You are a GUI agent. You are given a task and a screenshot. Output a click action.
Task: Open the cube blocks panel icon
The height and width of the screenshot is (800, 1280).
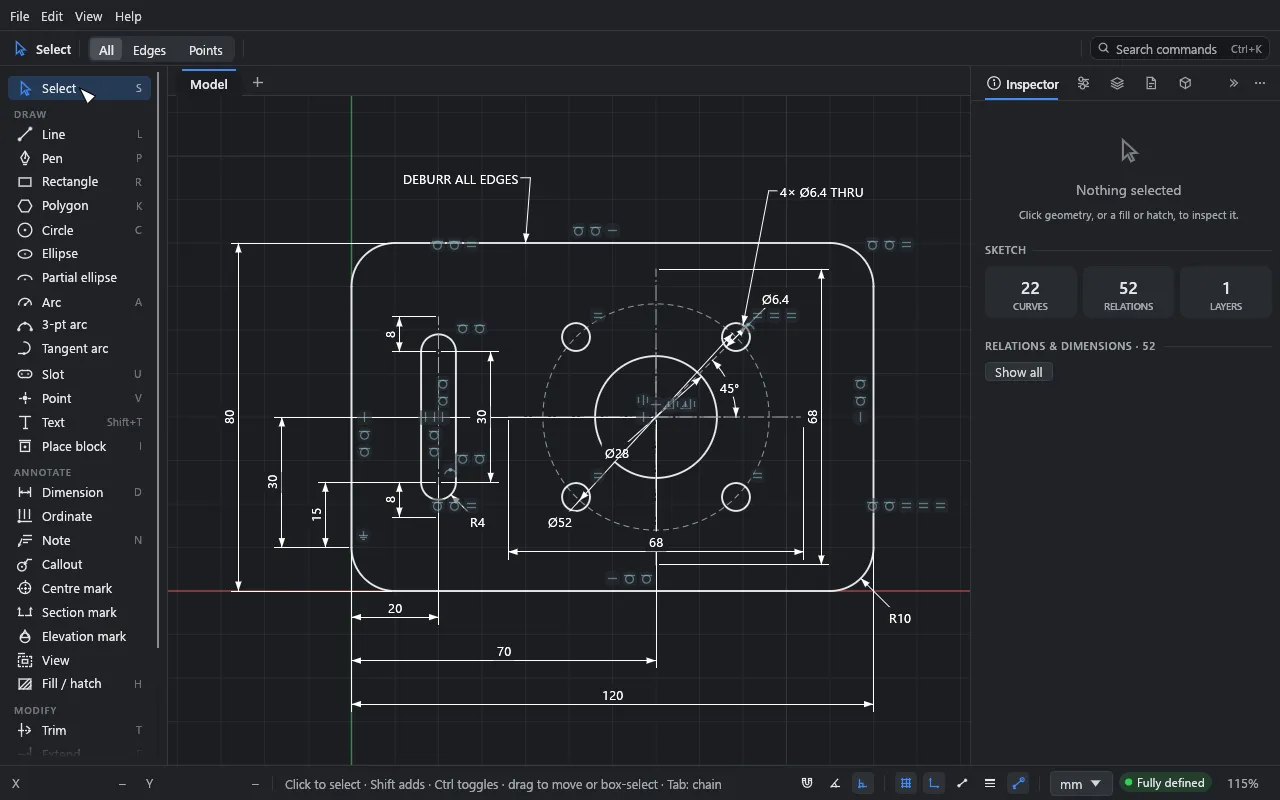click(x=1185, y=84)
